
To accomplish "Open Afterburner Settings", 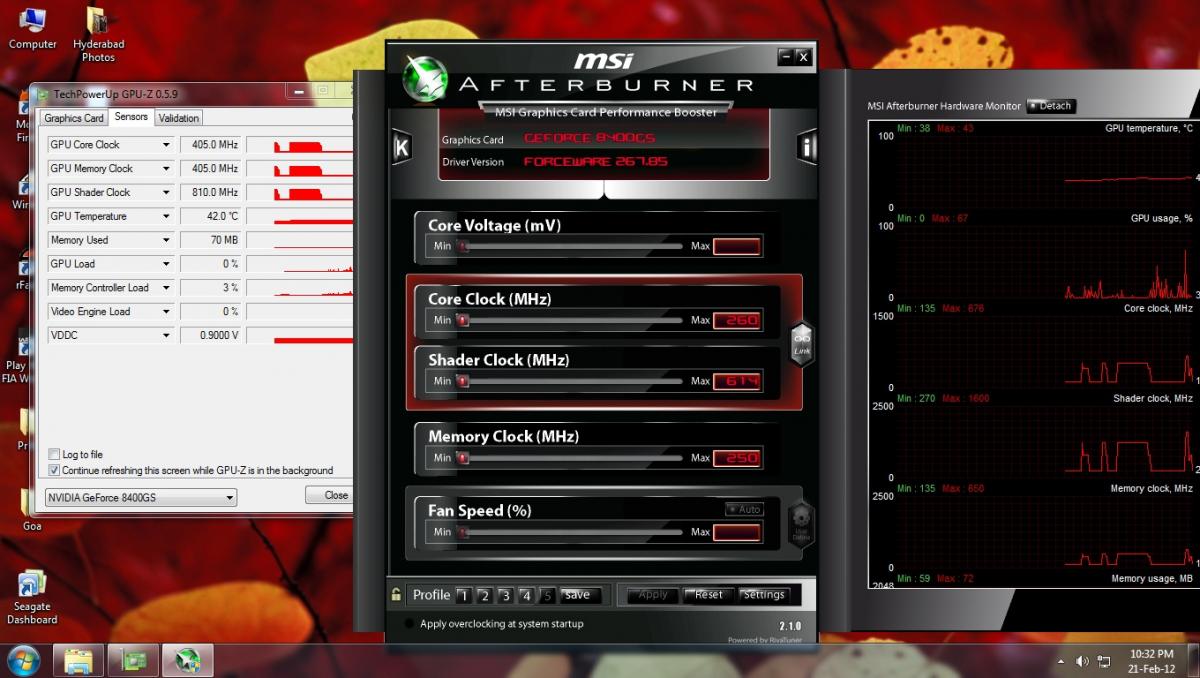I will pos(764,594).
